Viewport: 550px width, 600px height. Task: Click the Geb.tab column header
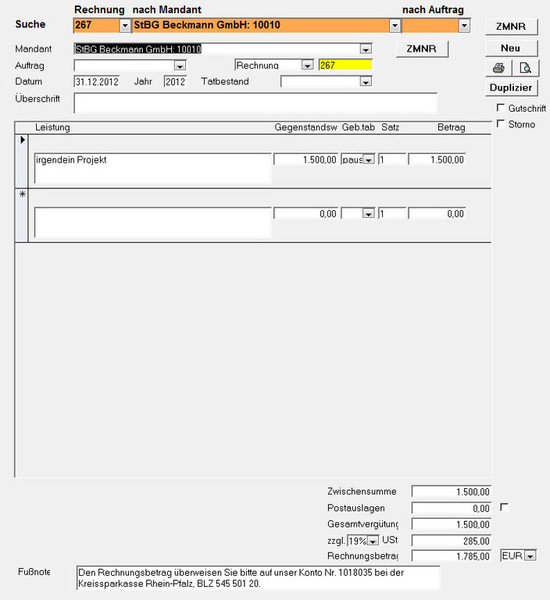[358, 127]
